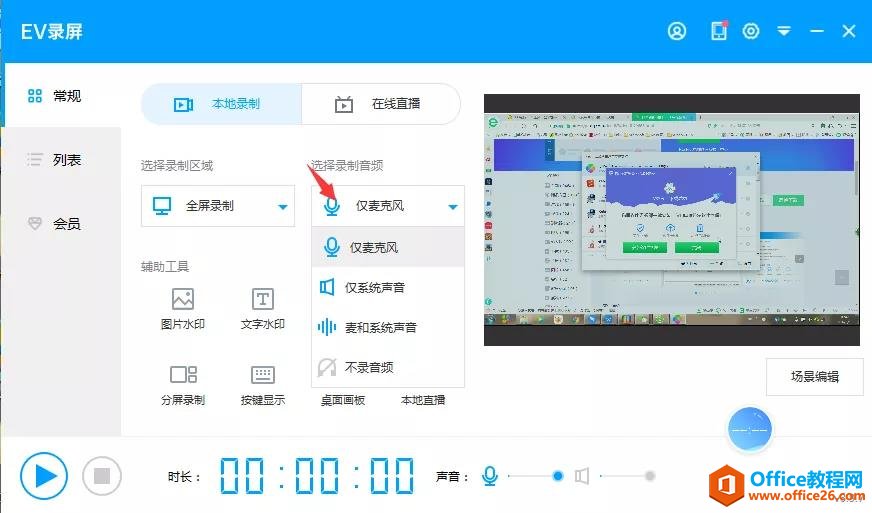This screenshot has width=872, height=513.
Task: Open 文字水印 tool
Action: point(262,309)
